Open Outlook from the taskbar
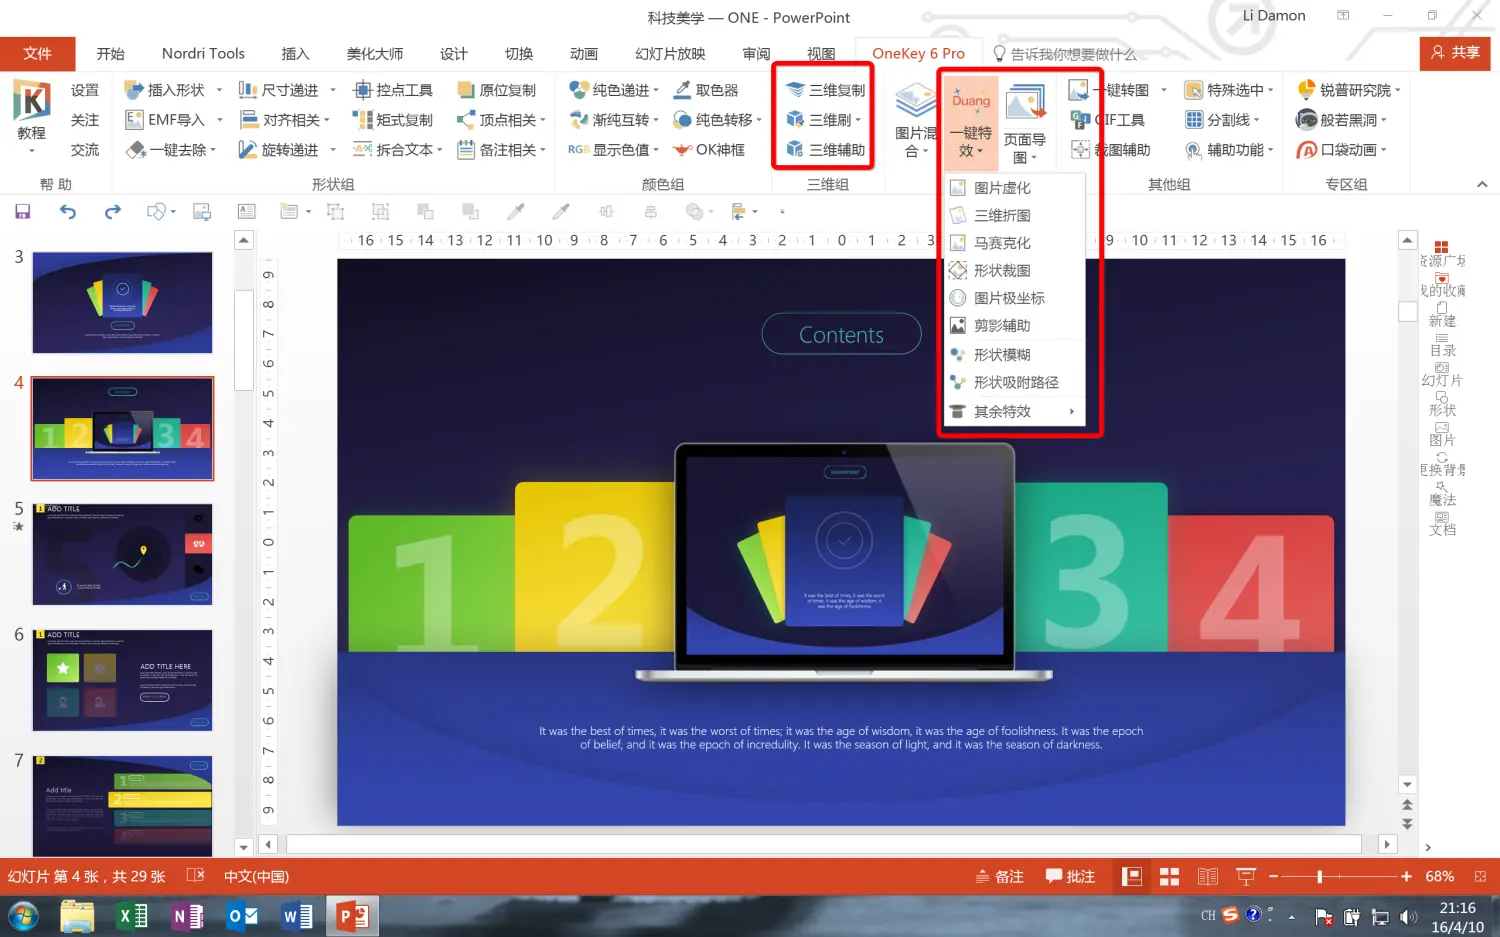1500x937 pixels. 242,915
